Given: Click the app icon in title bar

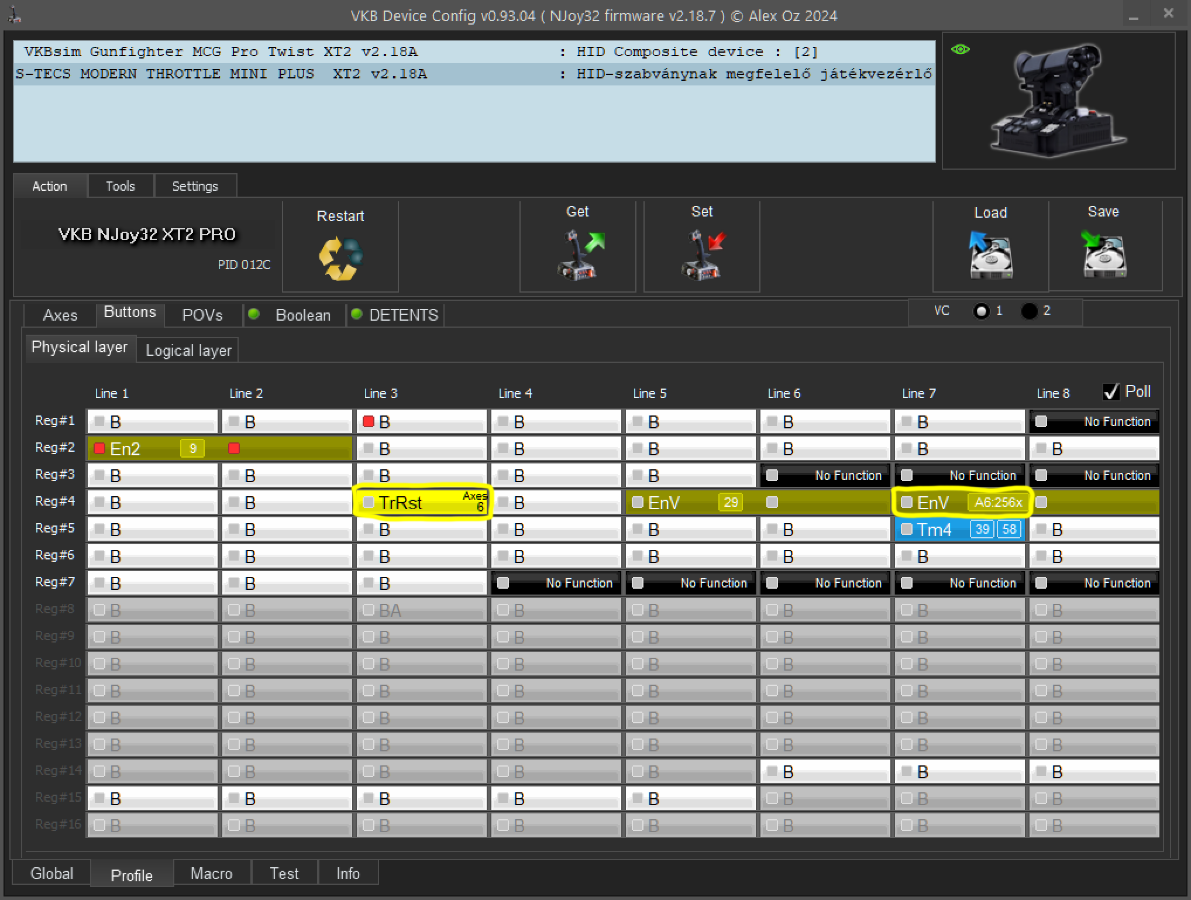Looking at the screenshot, I should (14, 14).
